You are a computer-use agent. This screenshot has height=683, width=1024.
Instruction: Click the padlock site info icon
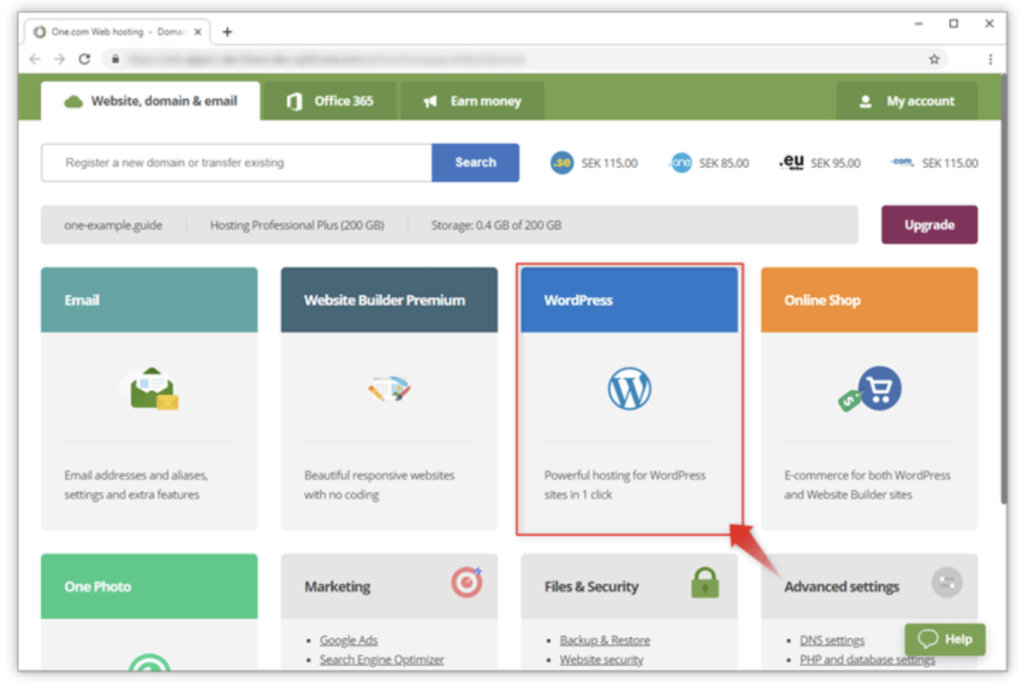point(116,59)
